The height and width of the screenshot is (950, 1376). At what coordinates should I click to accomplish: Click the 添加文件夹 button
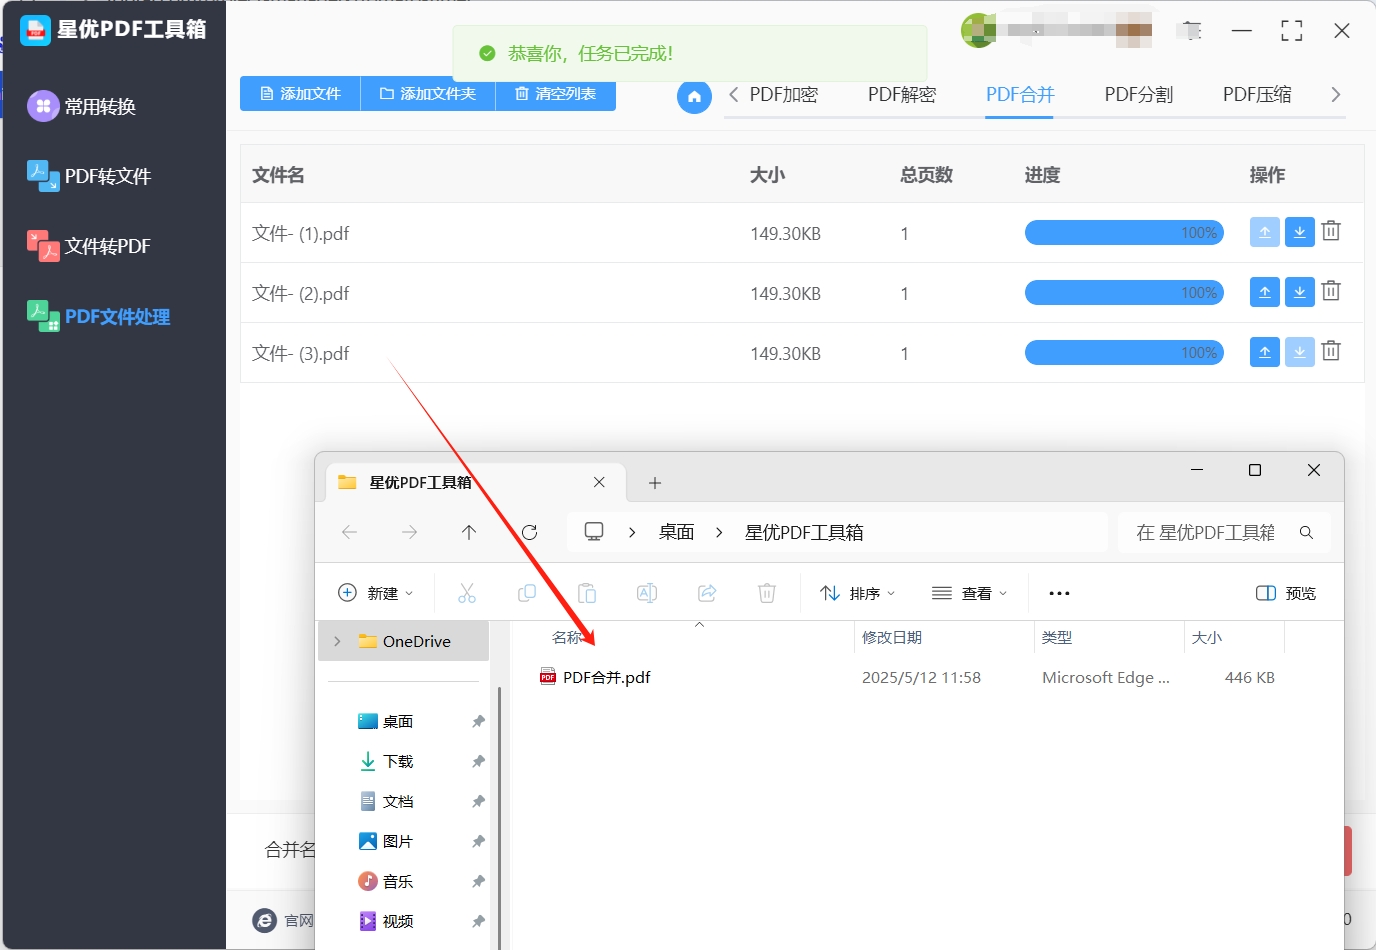(x=428, y=94)
